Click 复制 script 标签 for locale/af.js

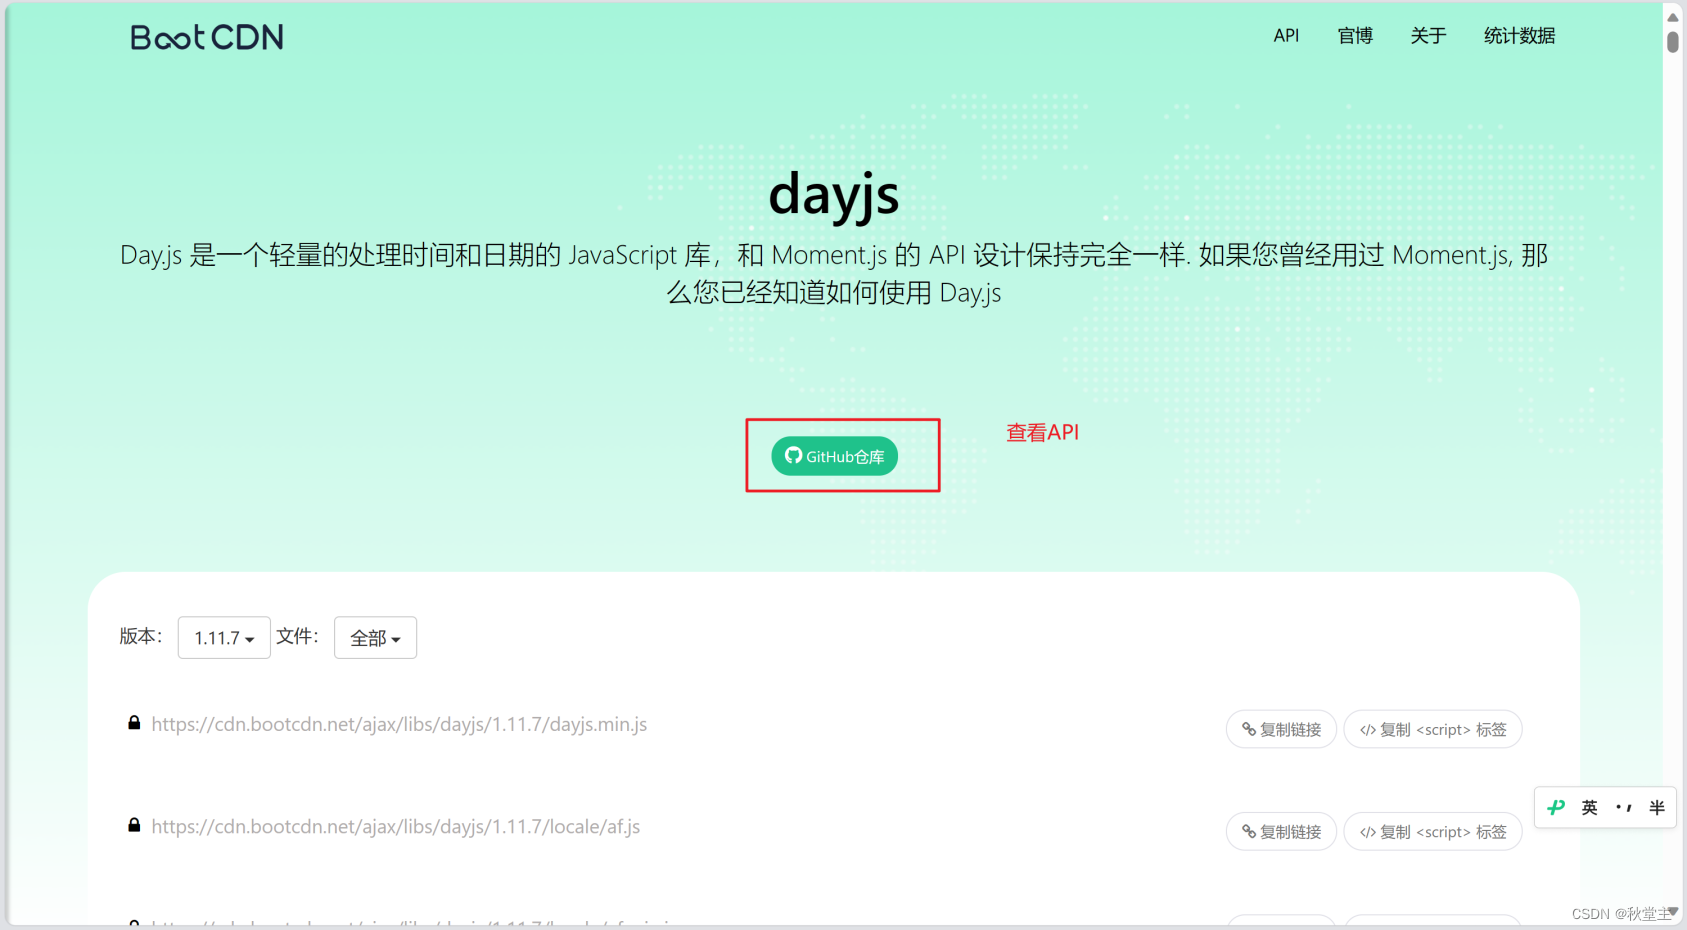[1433, 831]
